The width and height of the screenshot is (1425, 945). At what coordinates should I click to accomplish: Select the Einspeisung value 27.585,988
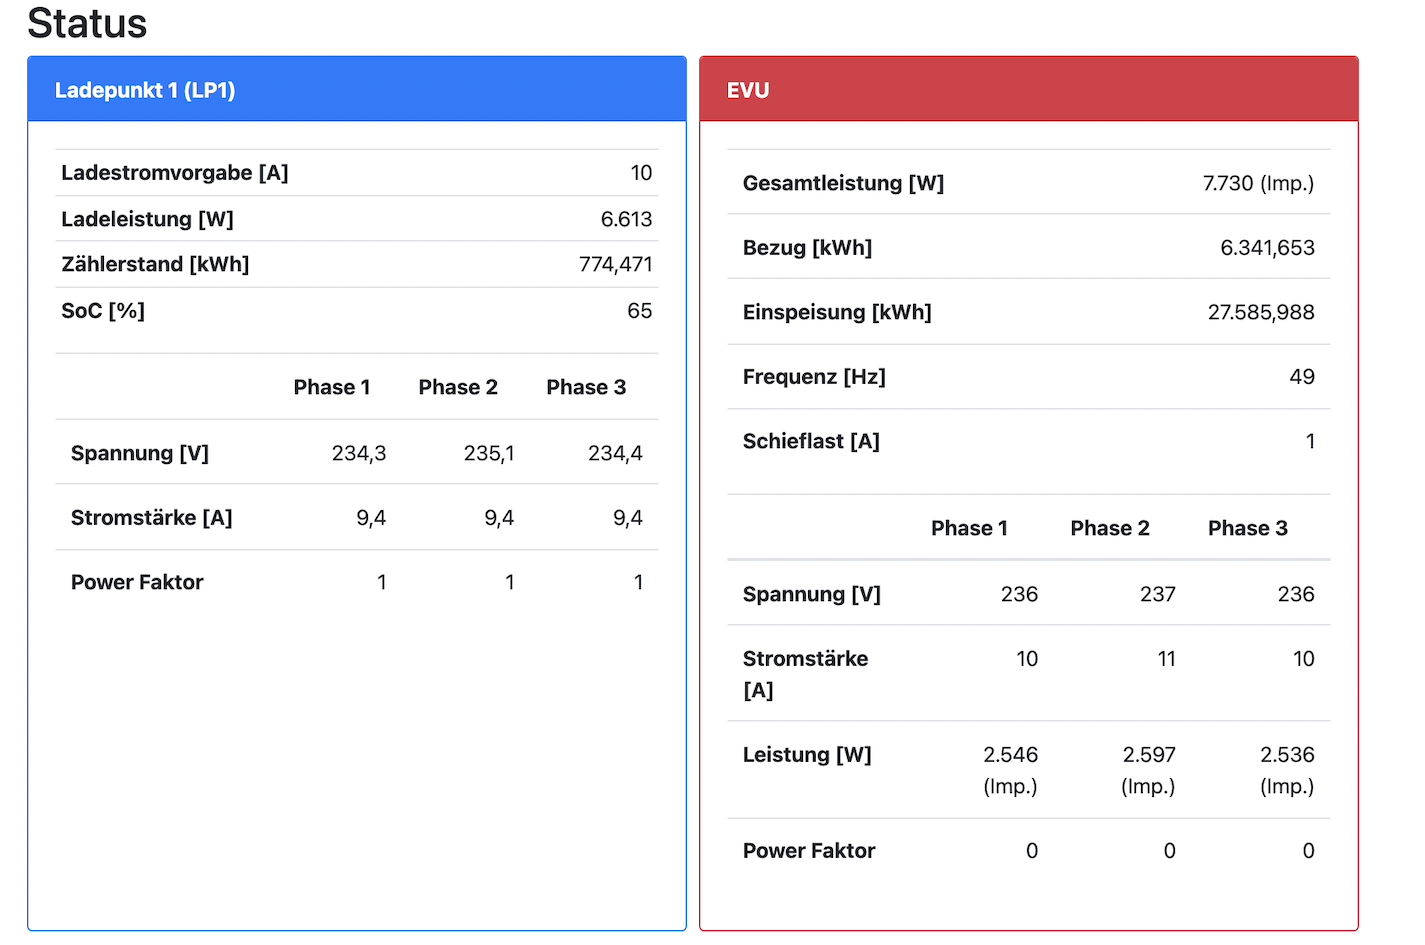point(1261,312)
